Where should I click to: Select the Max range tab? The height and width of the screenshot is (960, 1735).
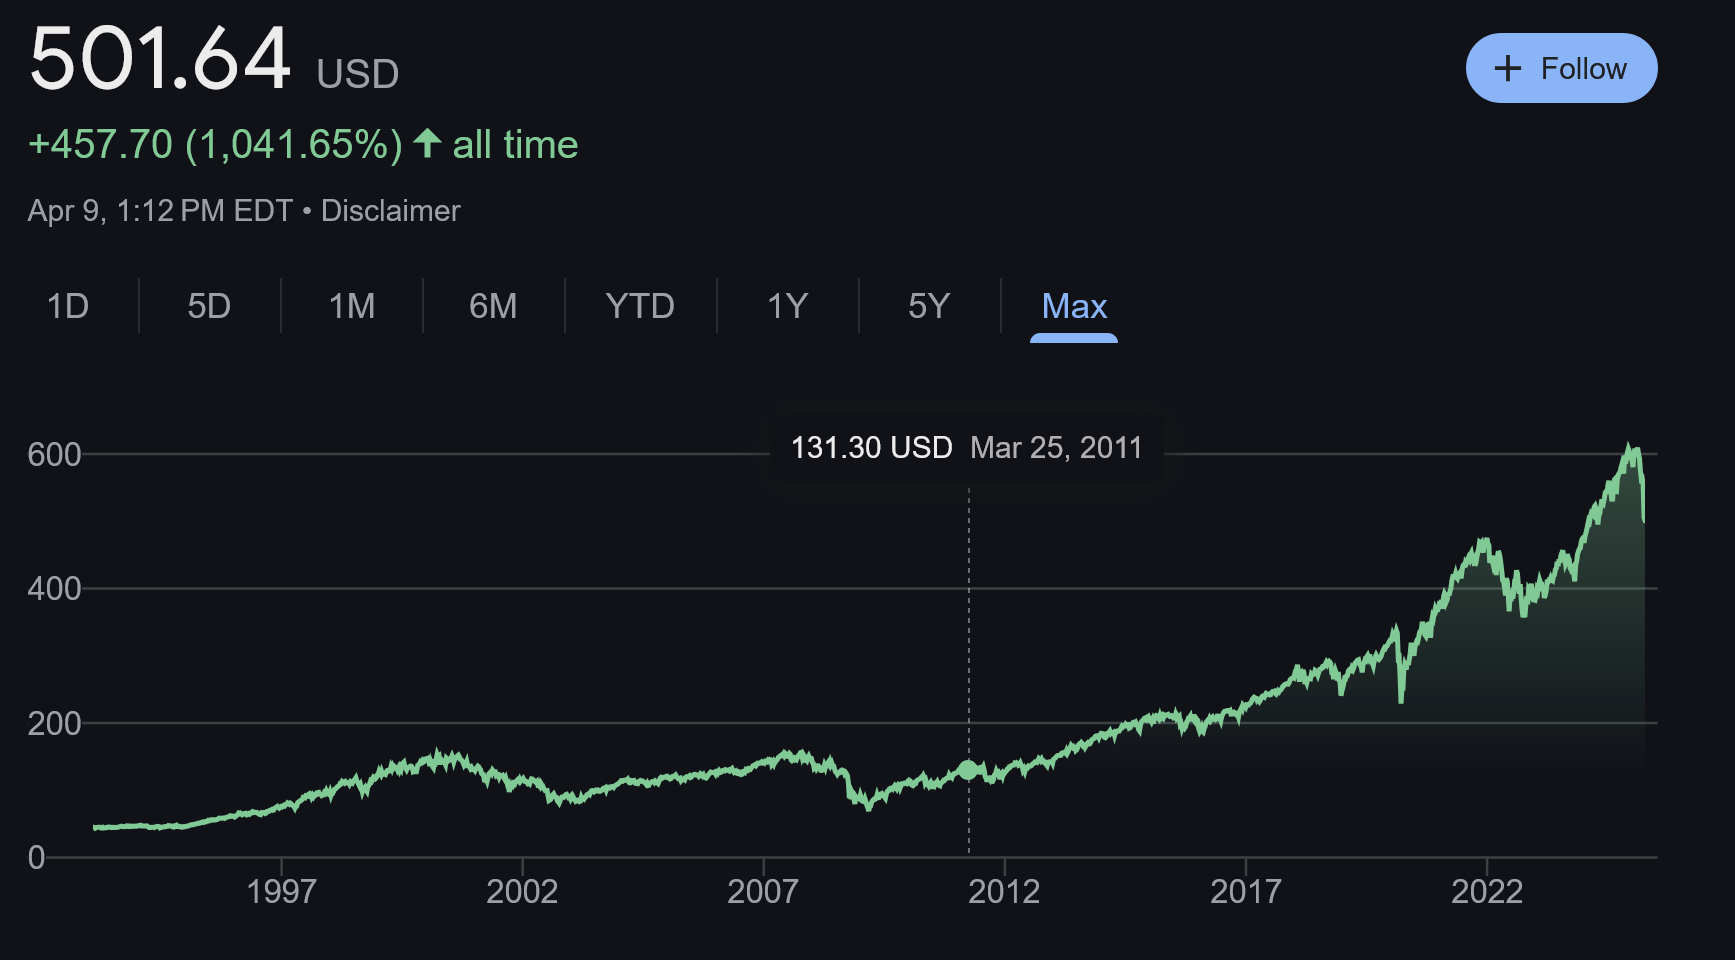pyautogui.click(x=1074, y=306)
